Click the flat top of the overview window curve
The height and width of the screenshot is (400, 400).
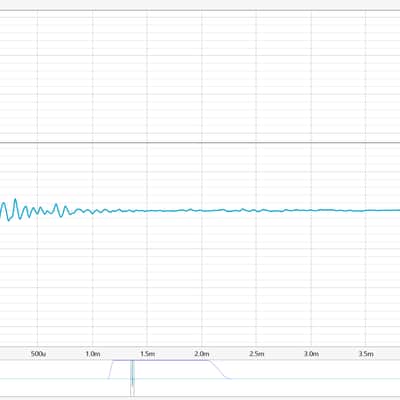click(x=161, y=360)
